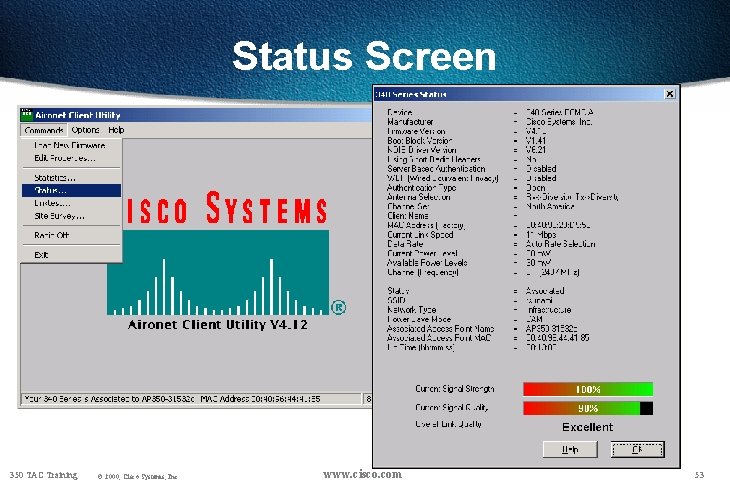Image resolution: width=730 pixels, height=486 pixels.
Task: Click the Network Type Infrastructure value
Action: click(x=548, y=310)
